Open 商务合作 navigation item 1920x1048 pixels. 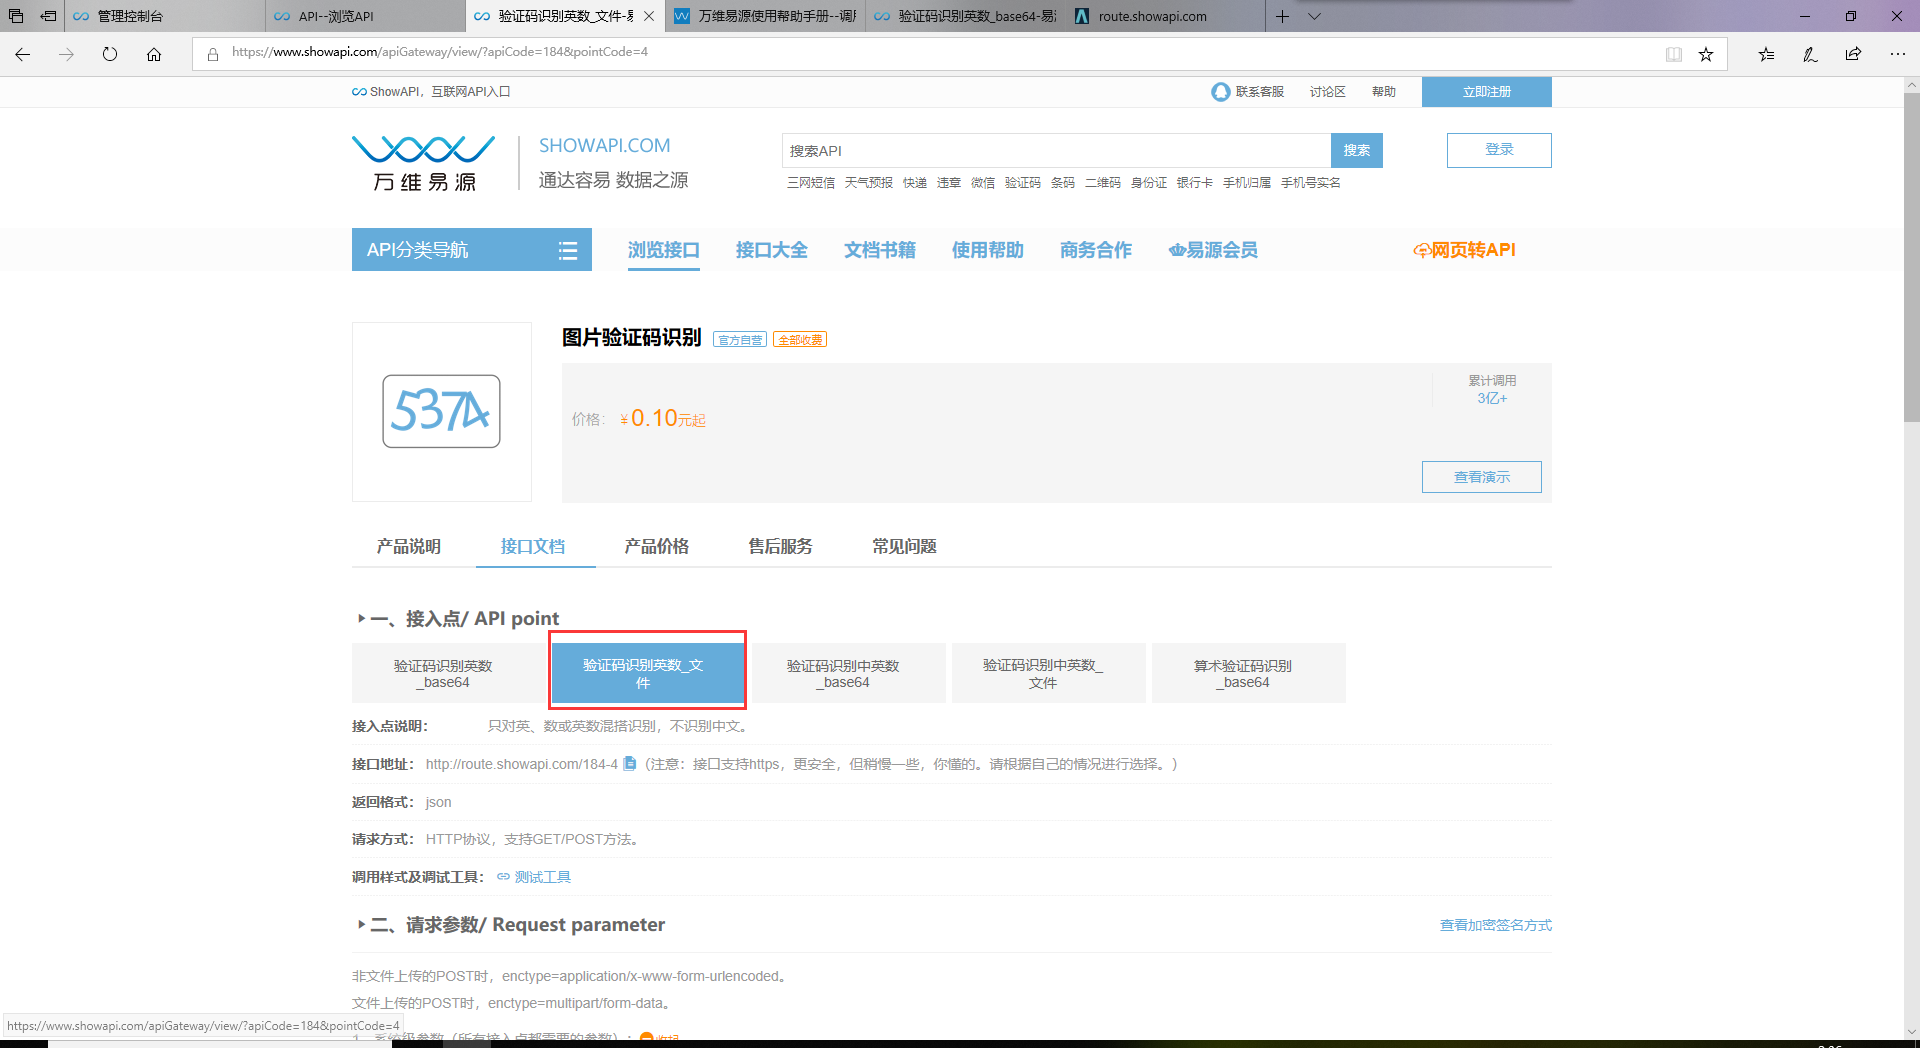click(x=1096, y=250)
